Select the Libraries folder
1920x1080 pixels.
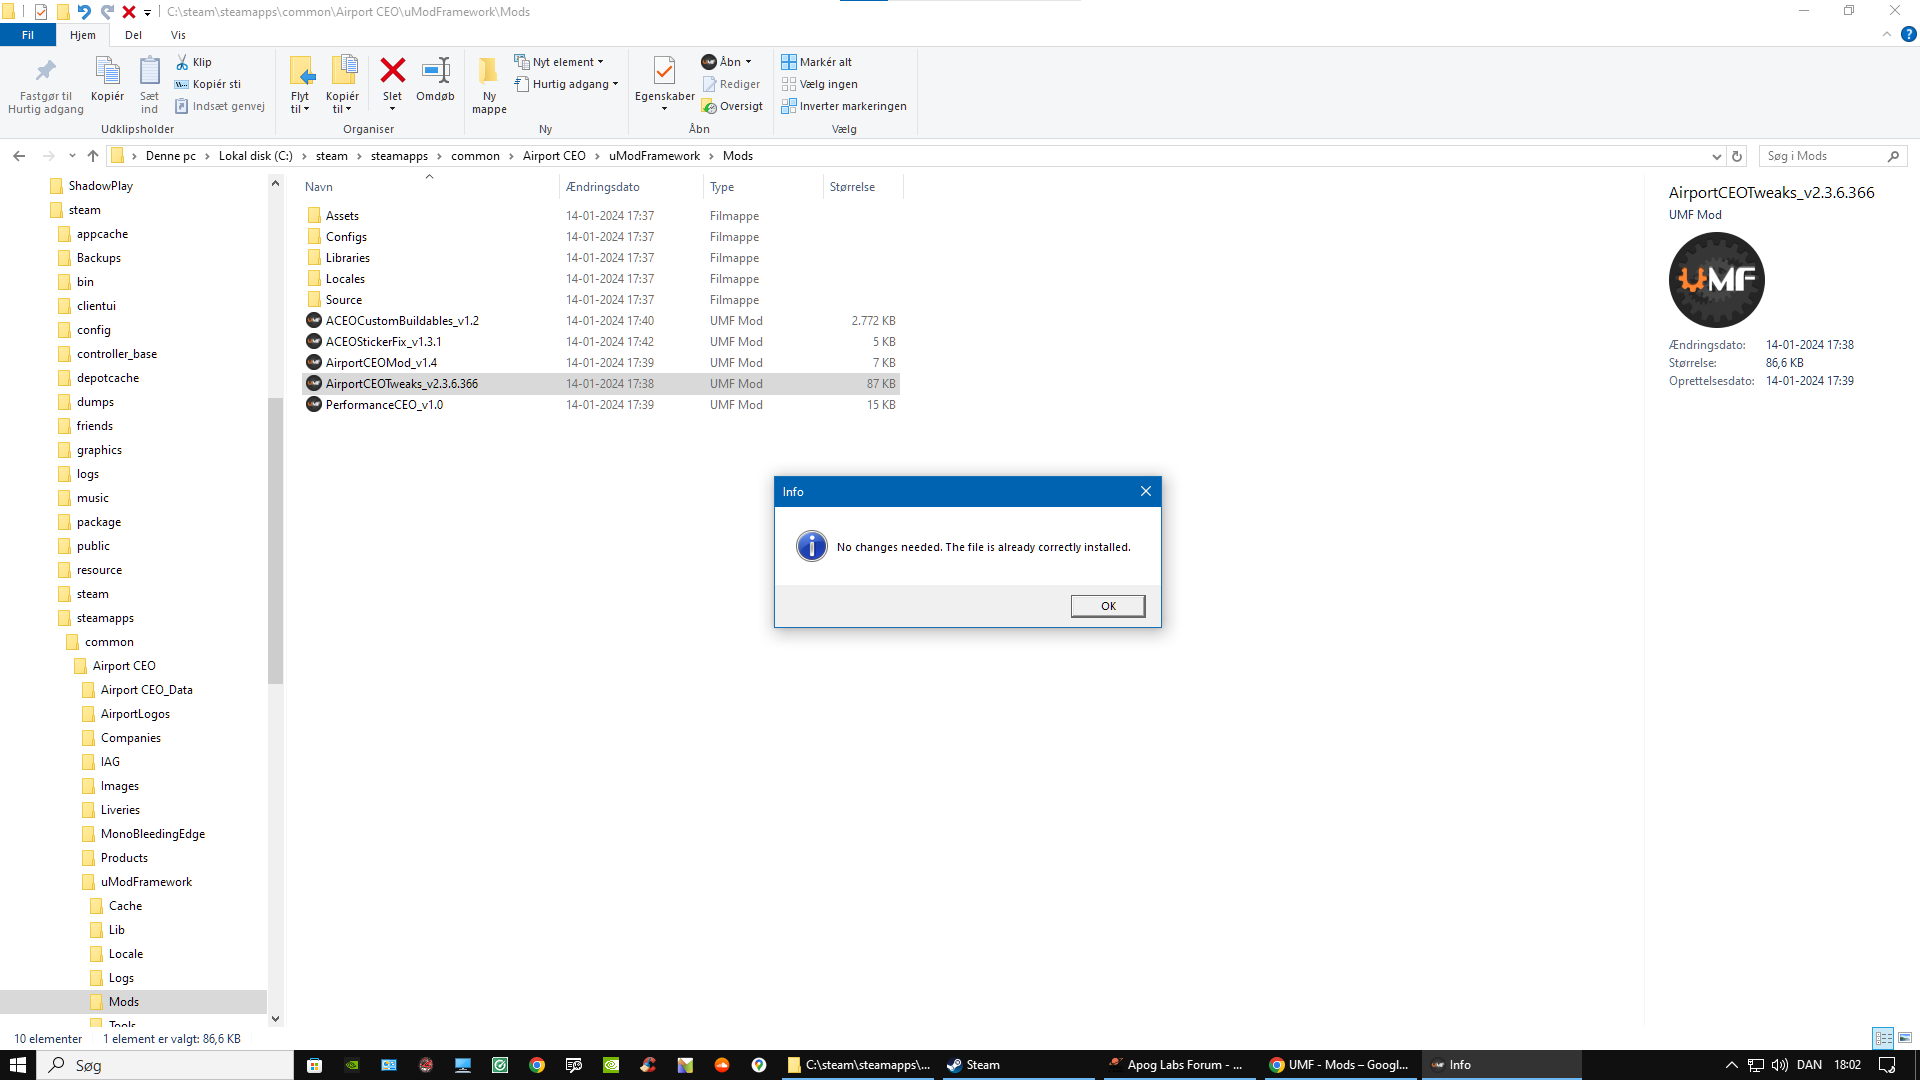(348, 258)
